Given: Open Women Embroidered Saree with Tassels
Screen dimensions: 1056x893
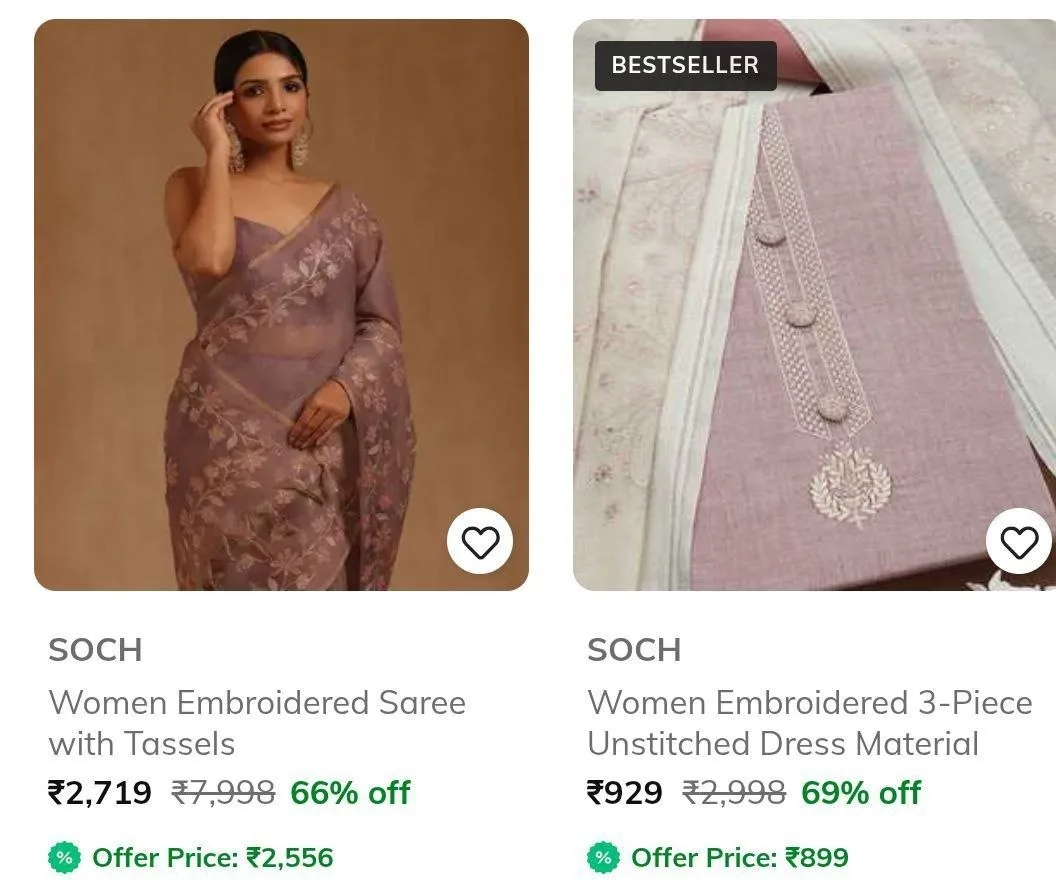Looking at the screenshot, I should click(257, 723).
